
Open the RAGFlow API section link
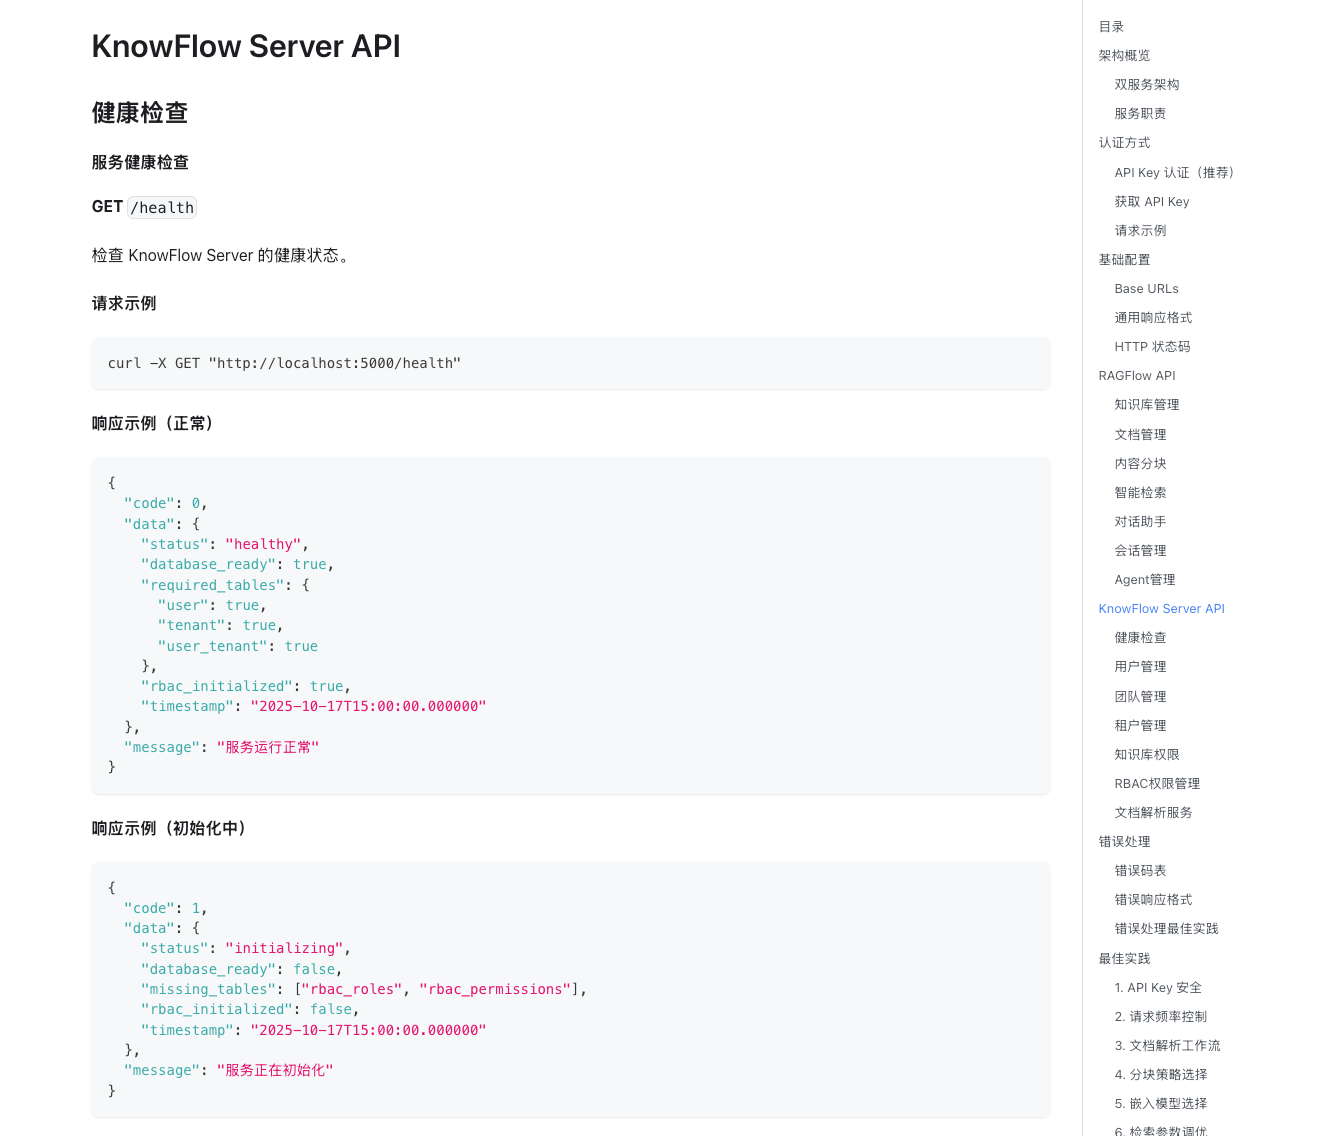(x=1136, y=376)
